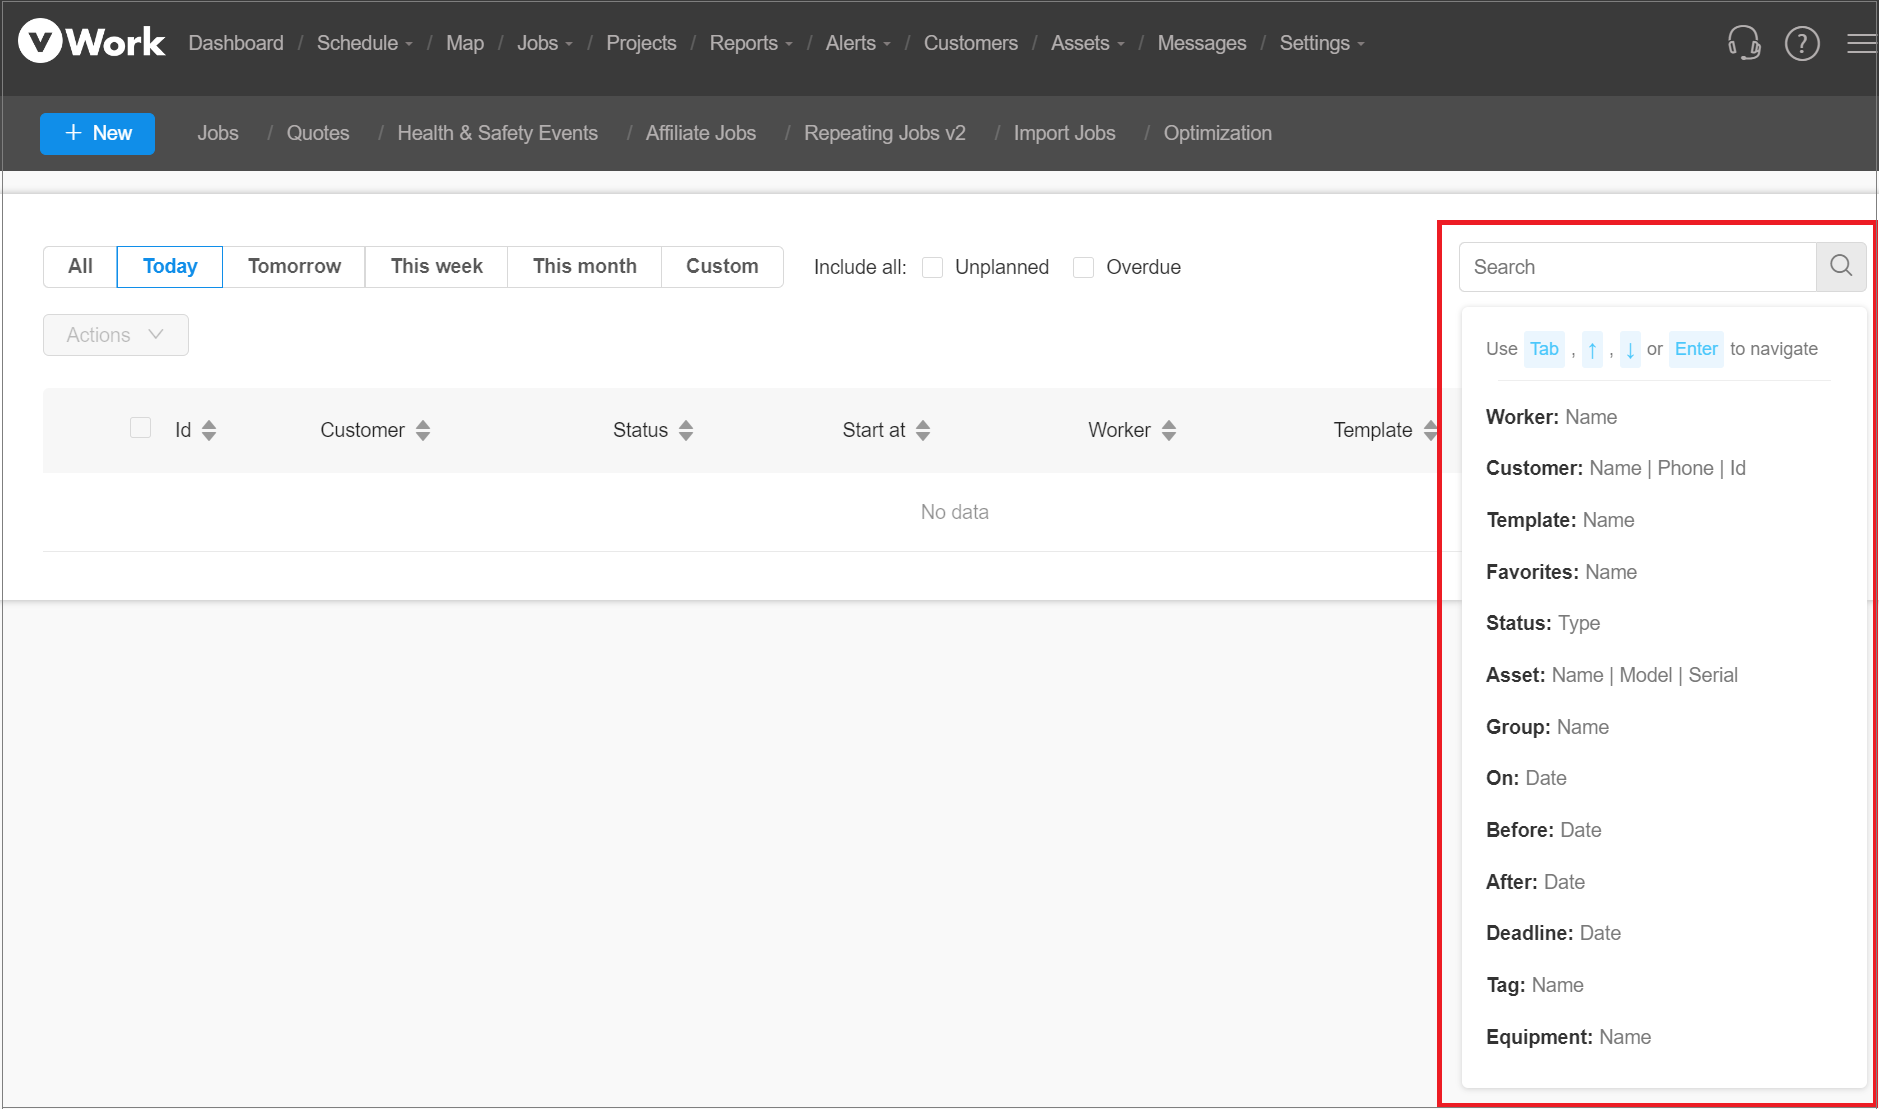Image resolution: width=1879 pixels, height=1109 pixels.
Task: Open the help question mark icon
Action: coord(1801,43)
